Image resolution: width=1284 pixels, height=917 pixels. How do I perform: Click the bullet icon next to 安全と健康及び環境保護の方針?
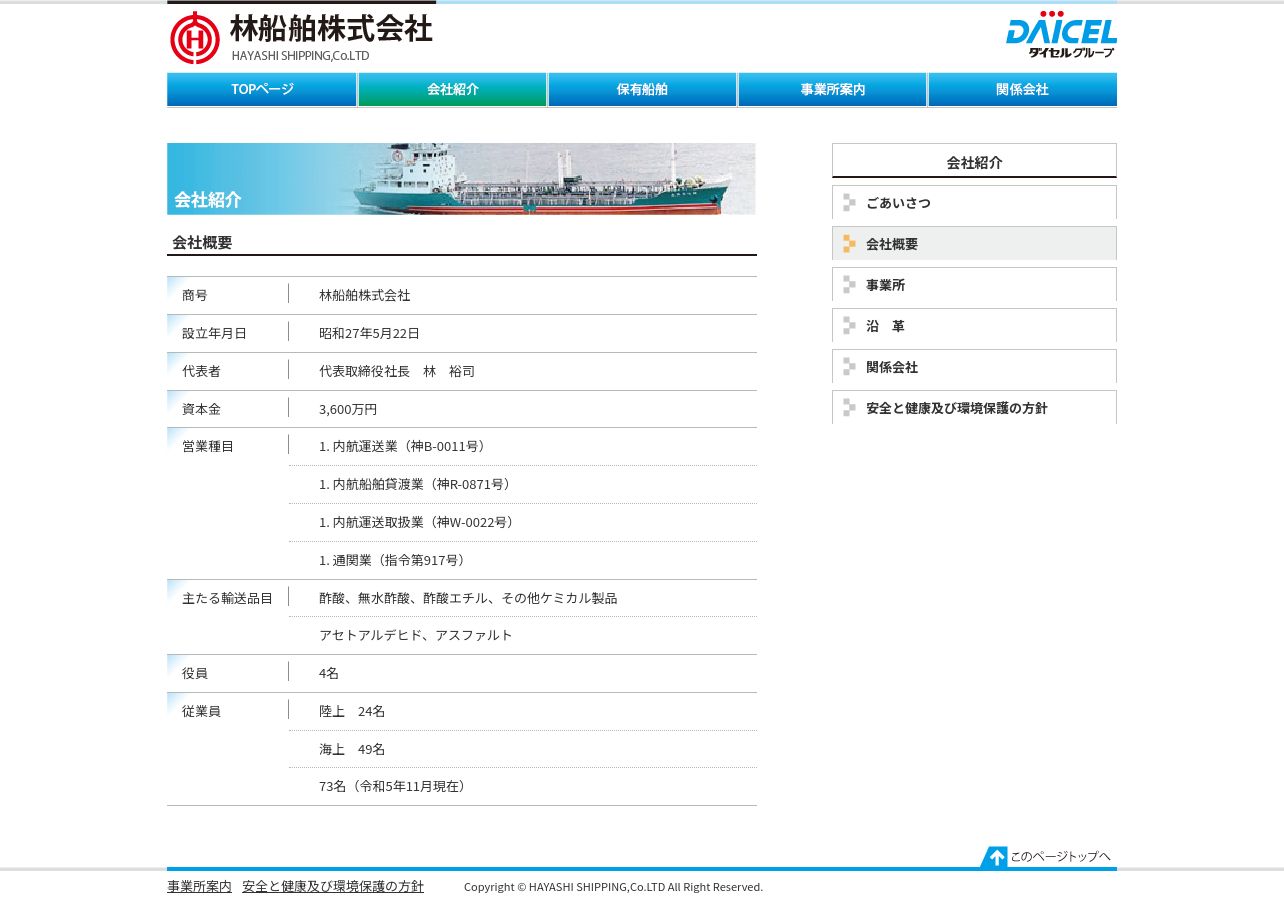coord(849,408)
